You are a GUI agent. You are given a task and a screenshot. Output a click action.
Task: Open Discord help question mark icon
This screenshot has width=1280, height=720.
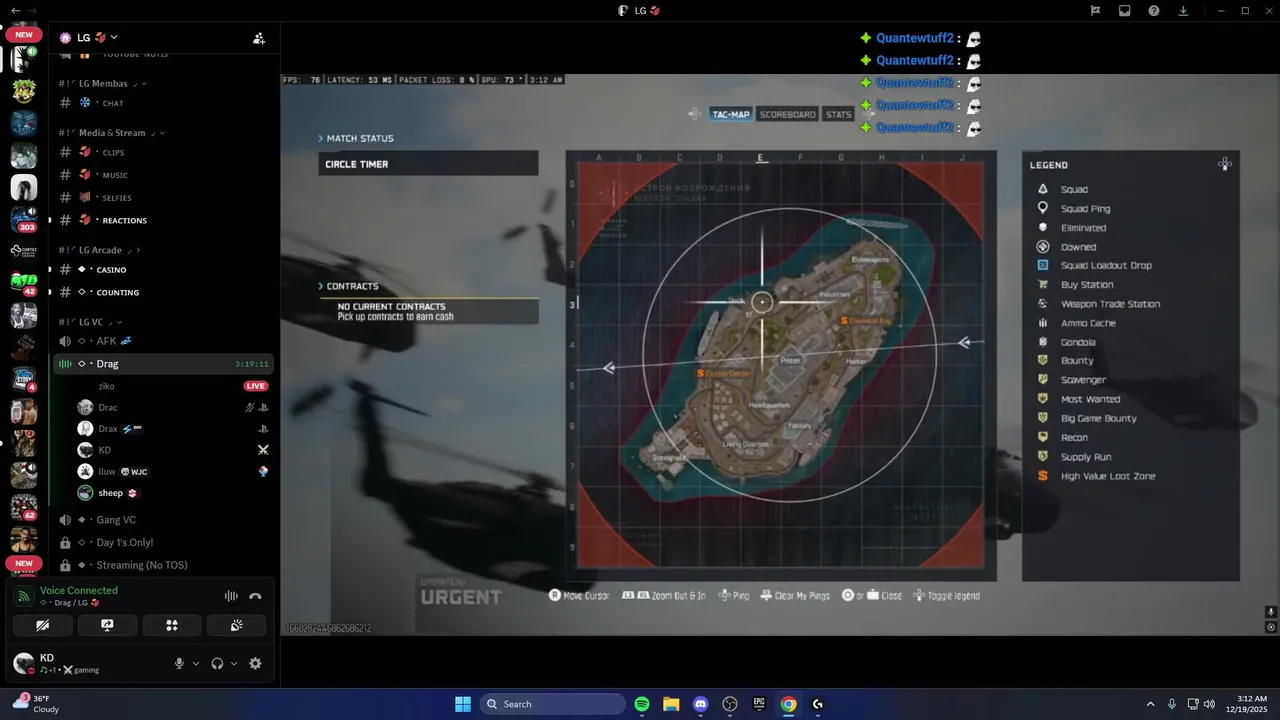[x=1154, y=10]
